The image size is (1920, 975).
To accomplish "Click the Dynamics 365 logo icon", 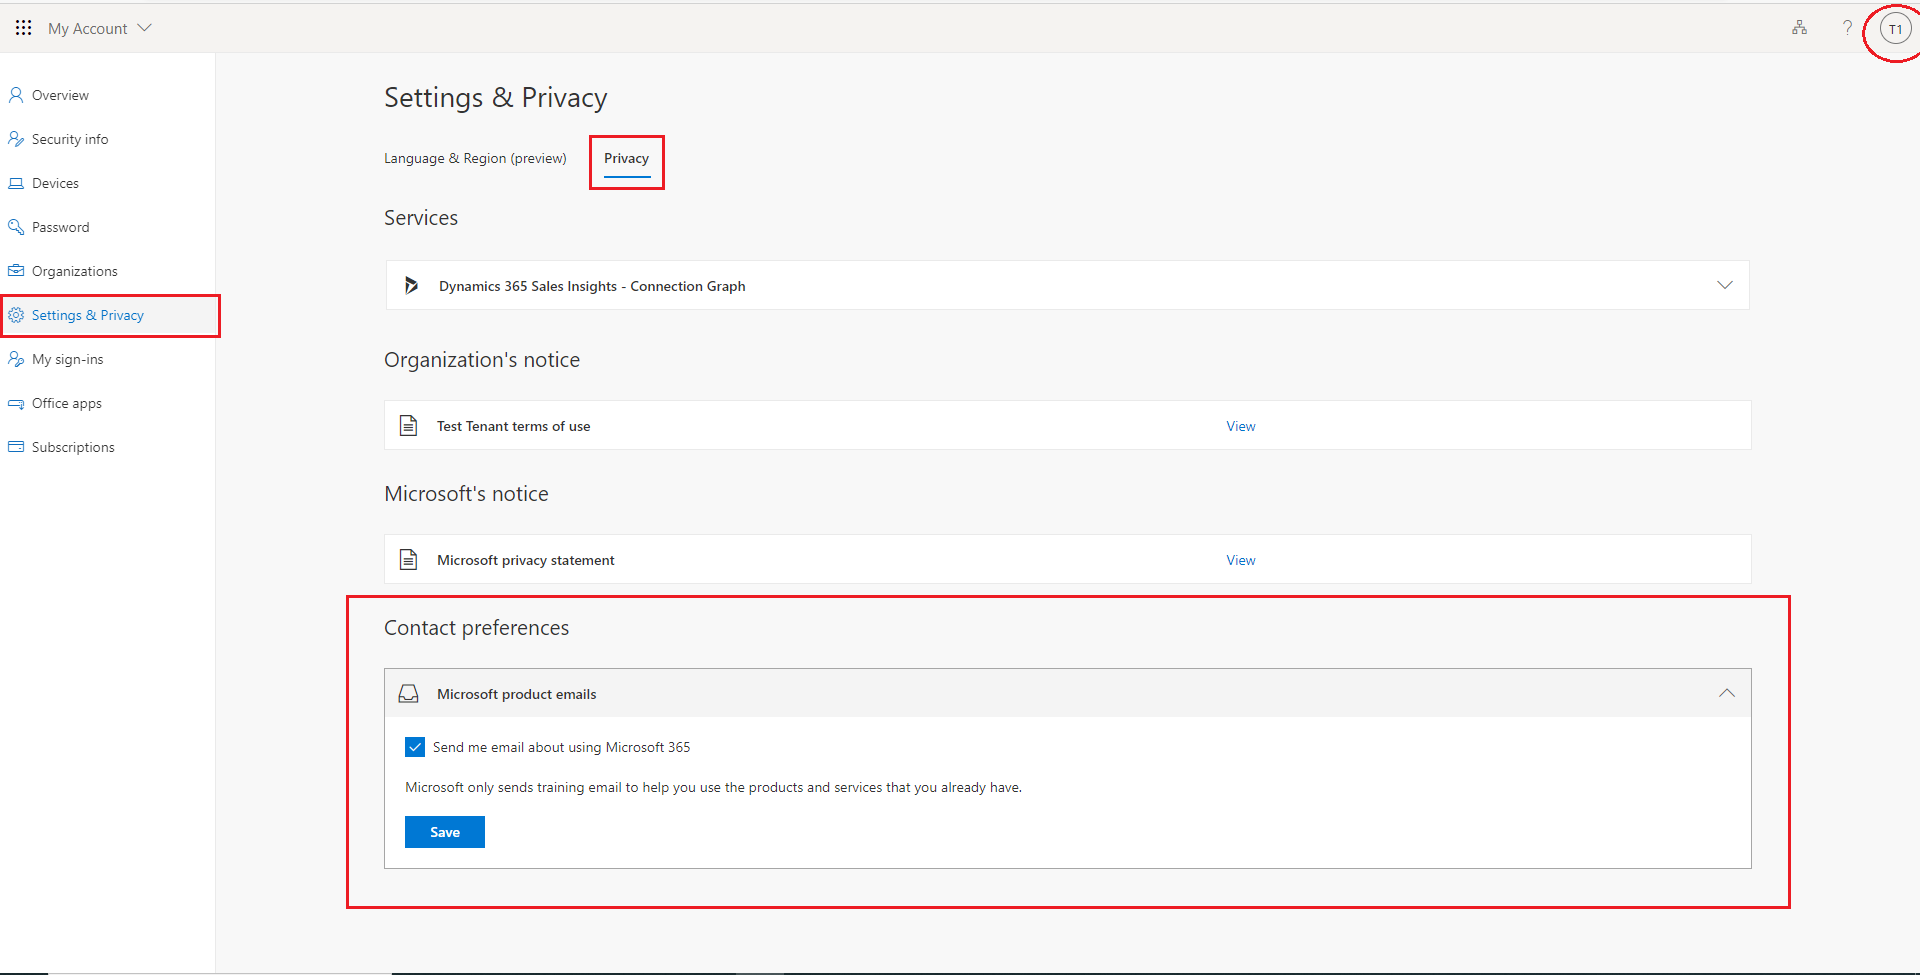I will pyautogui.click(x=411, y=286).
